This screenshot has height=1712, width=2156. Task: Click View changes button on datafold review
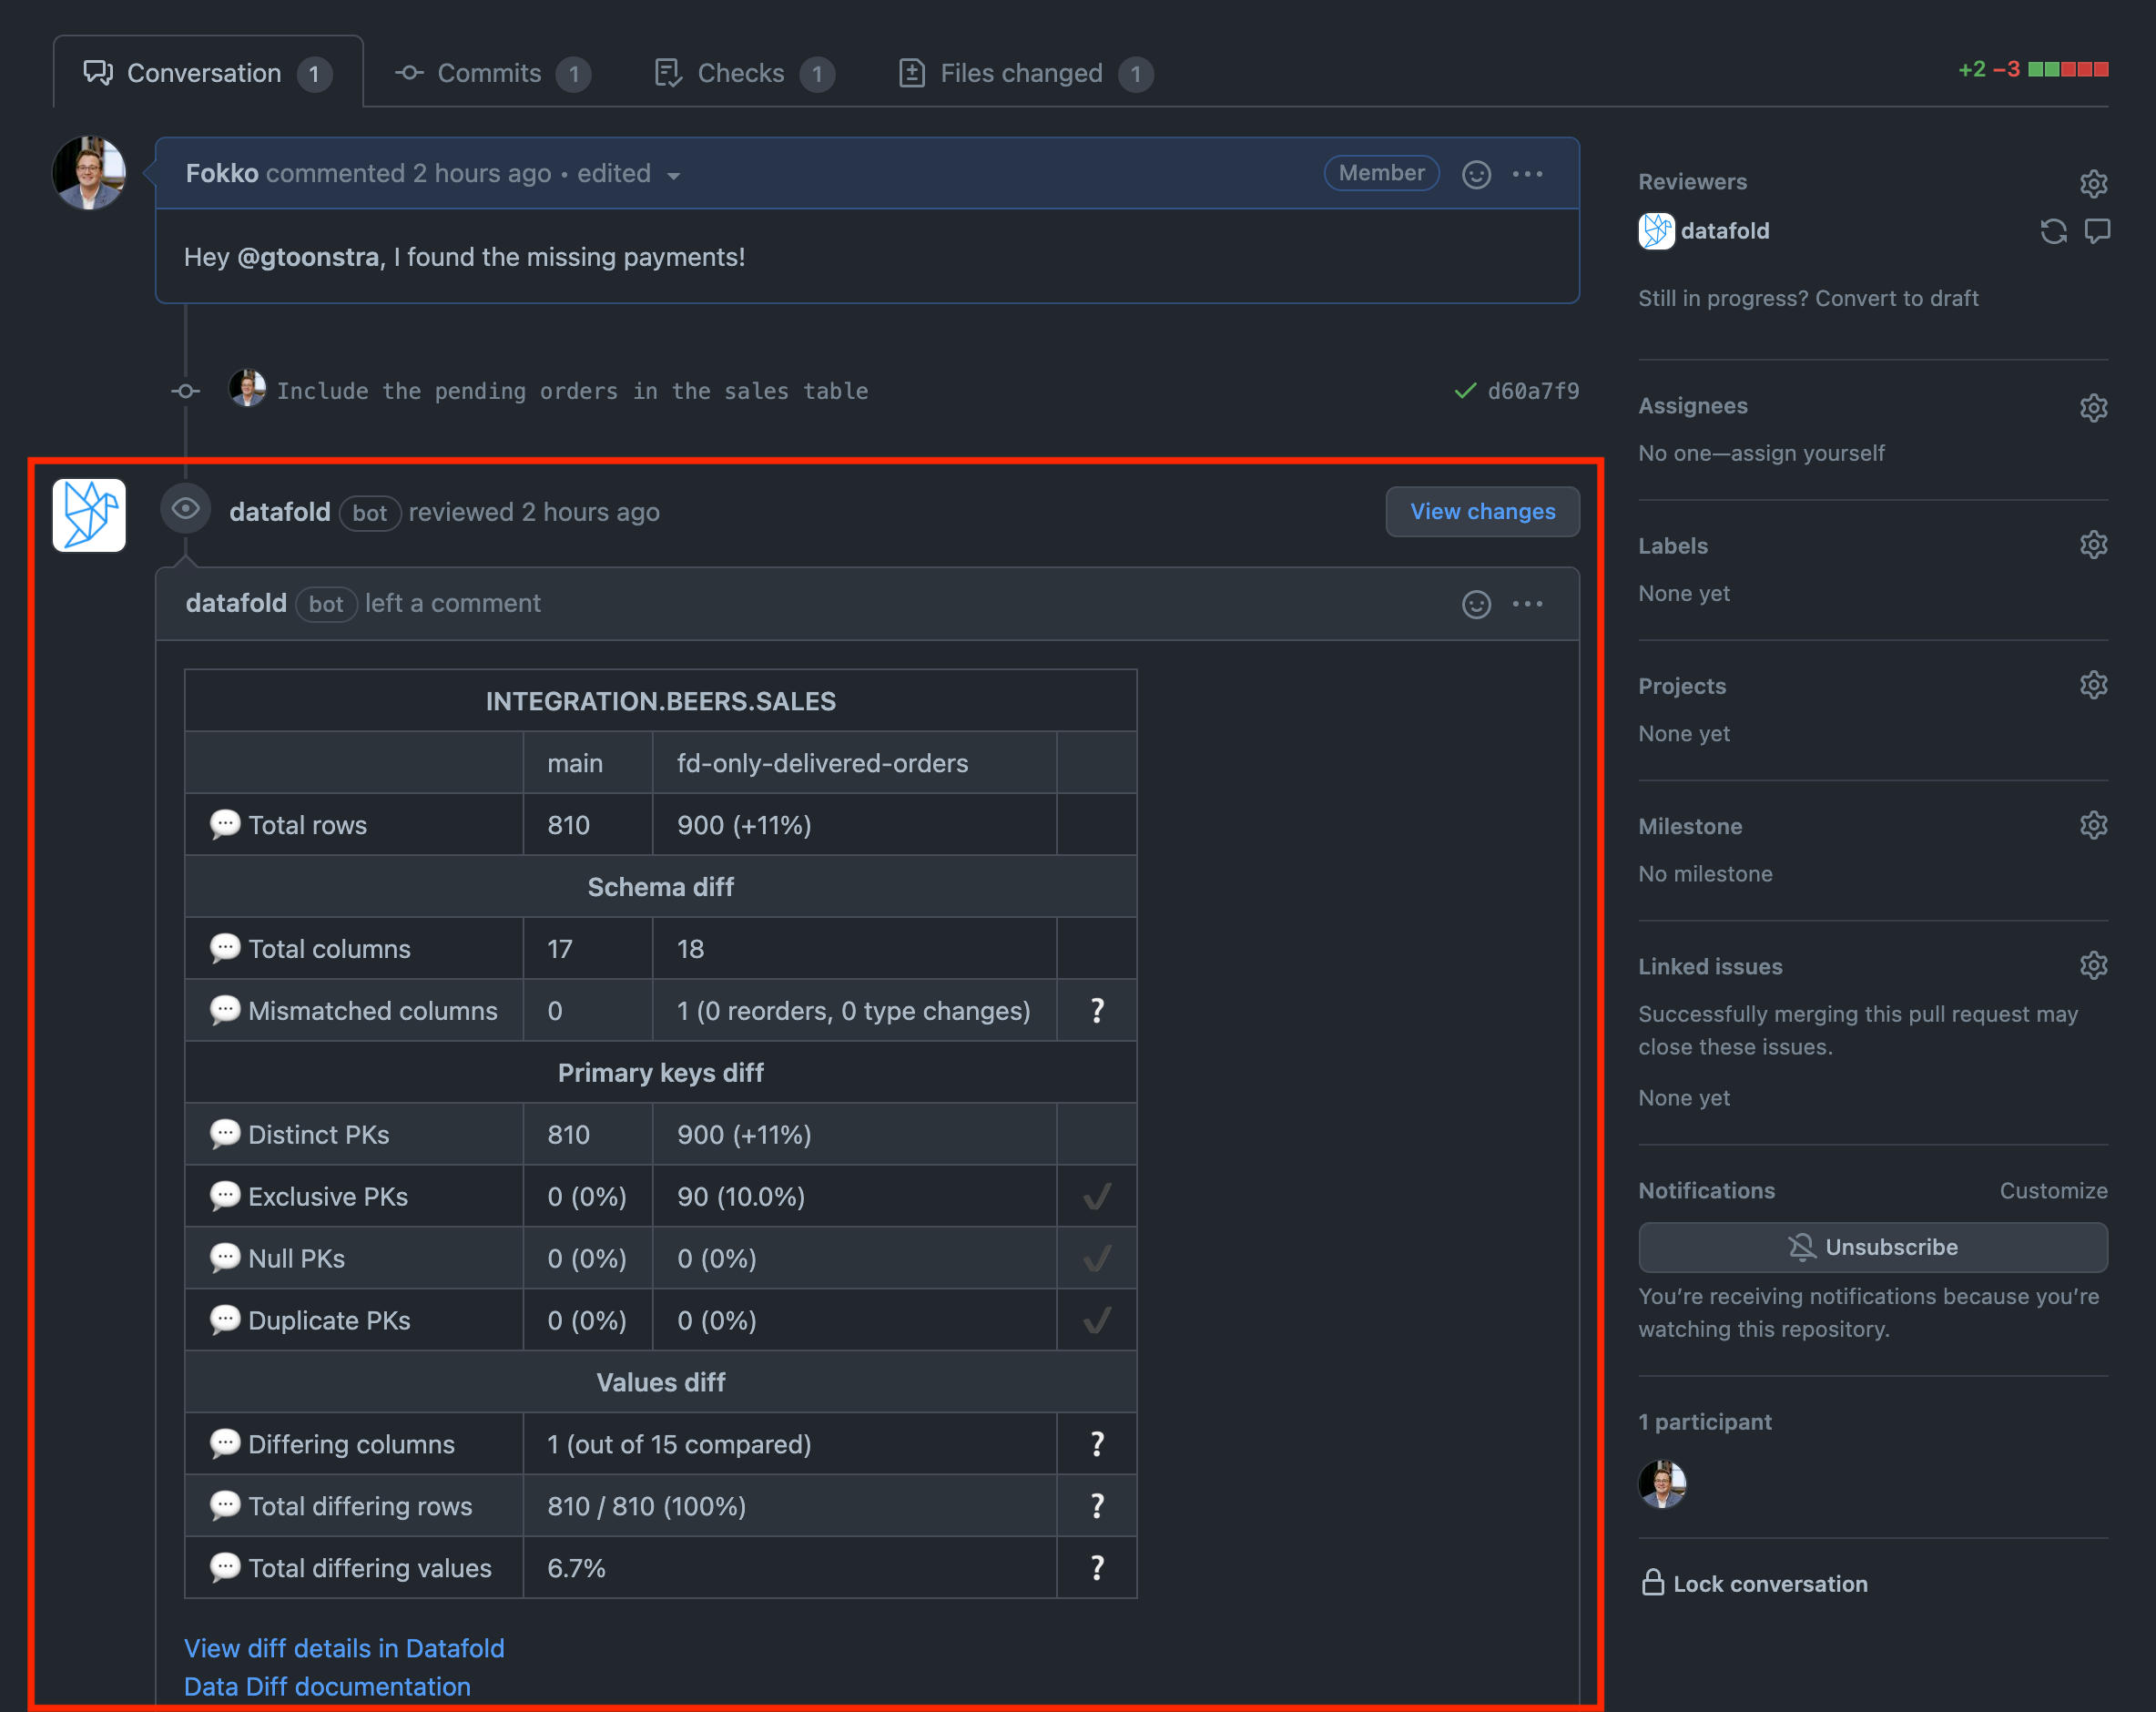pyautogui.click(x=1482, y=511)
